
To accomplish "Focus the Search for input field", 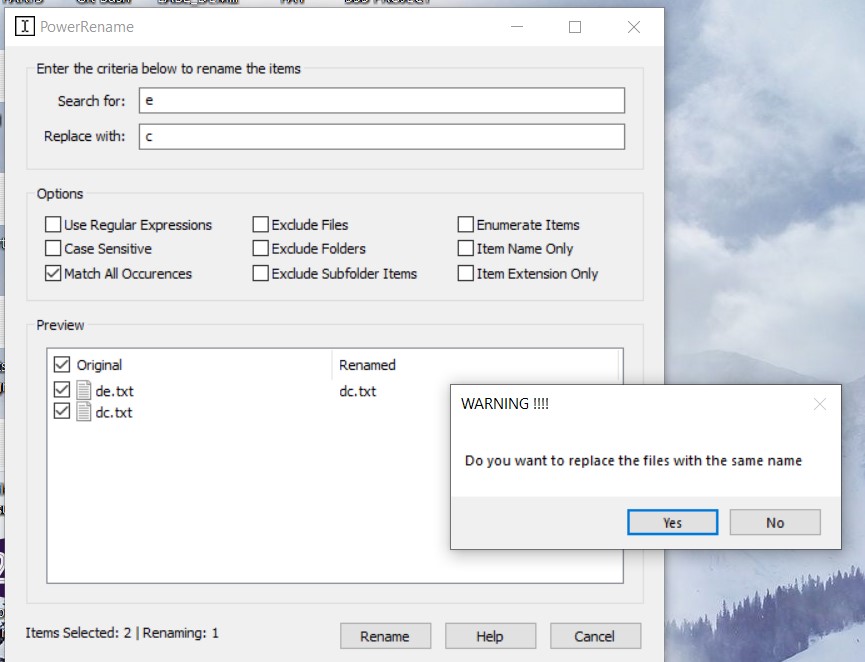I will tap(382, 100).
